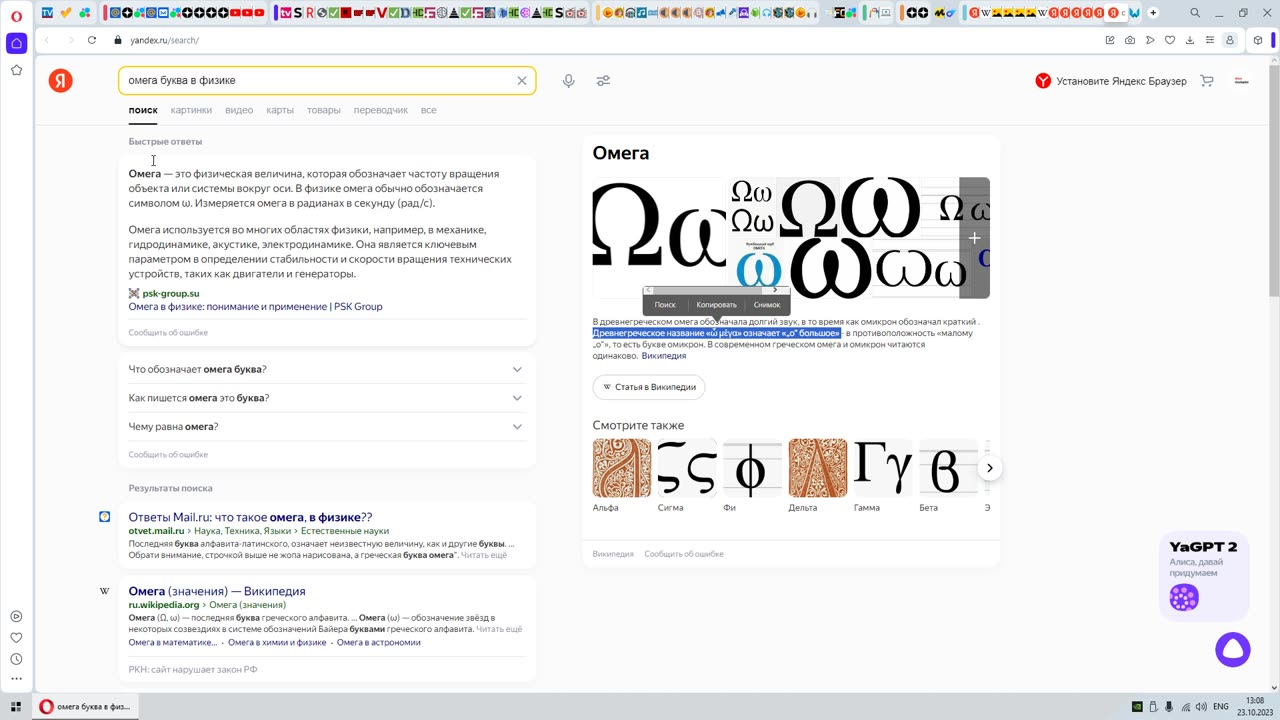Expand more Omega images with plus

(x=975, y=238)
